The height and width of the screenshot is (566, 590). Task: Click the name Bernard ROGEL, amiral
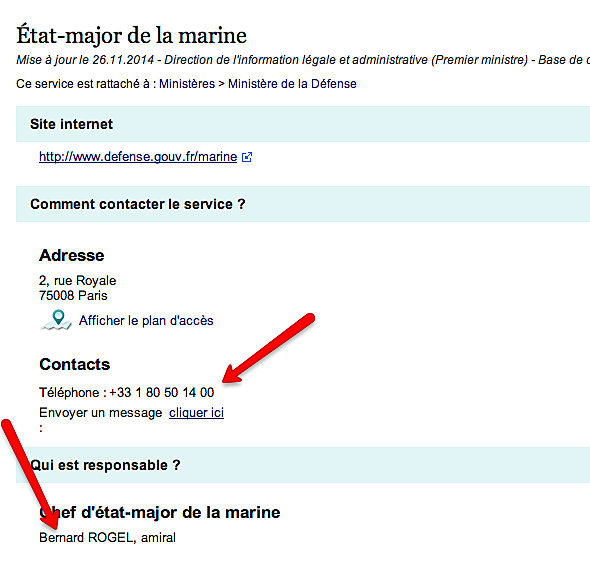click(x=107, y=537)
